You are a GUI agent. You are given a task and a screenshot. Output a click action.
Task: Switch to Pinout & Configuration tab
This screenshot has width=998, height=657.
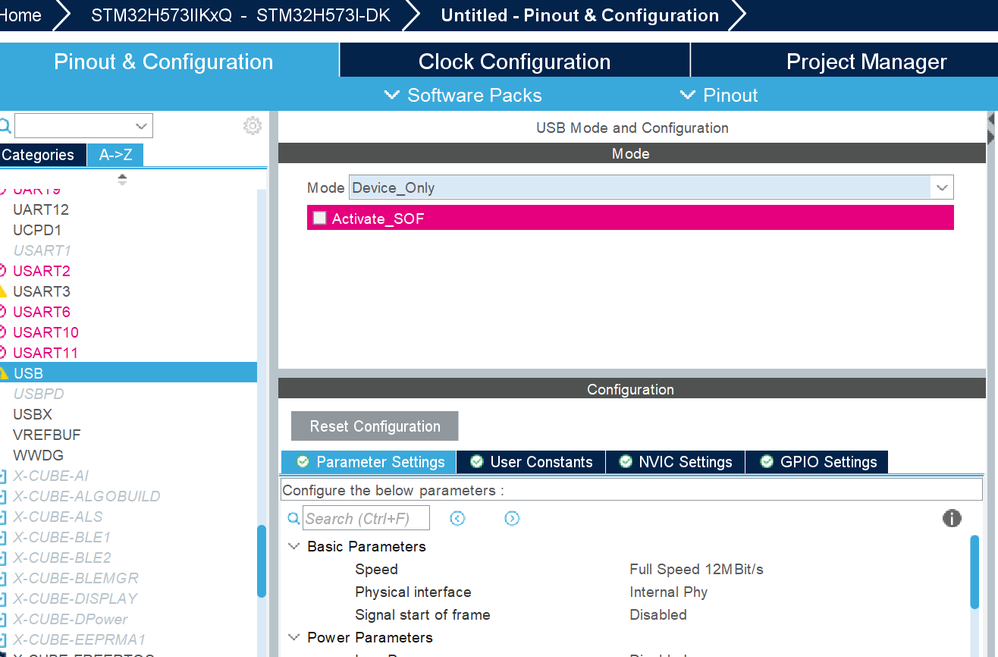click(164, 61)
